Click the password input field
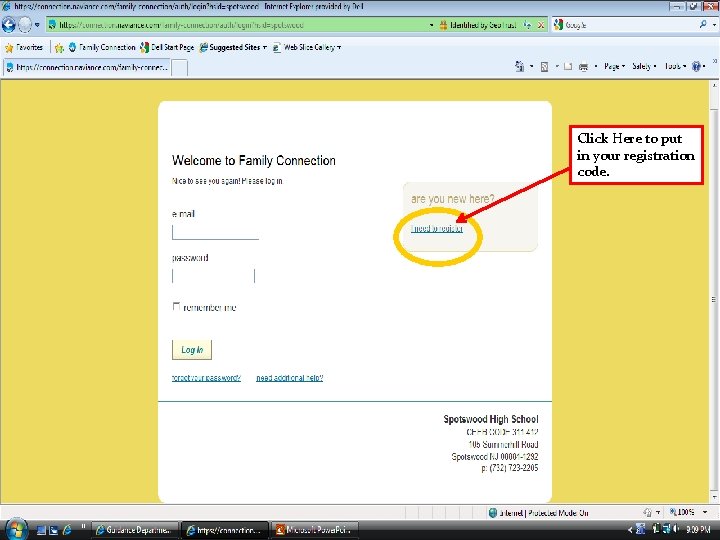 (x=214, y=276)
